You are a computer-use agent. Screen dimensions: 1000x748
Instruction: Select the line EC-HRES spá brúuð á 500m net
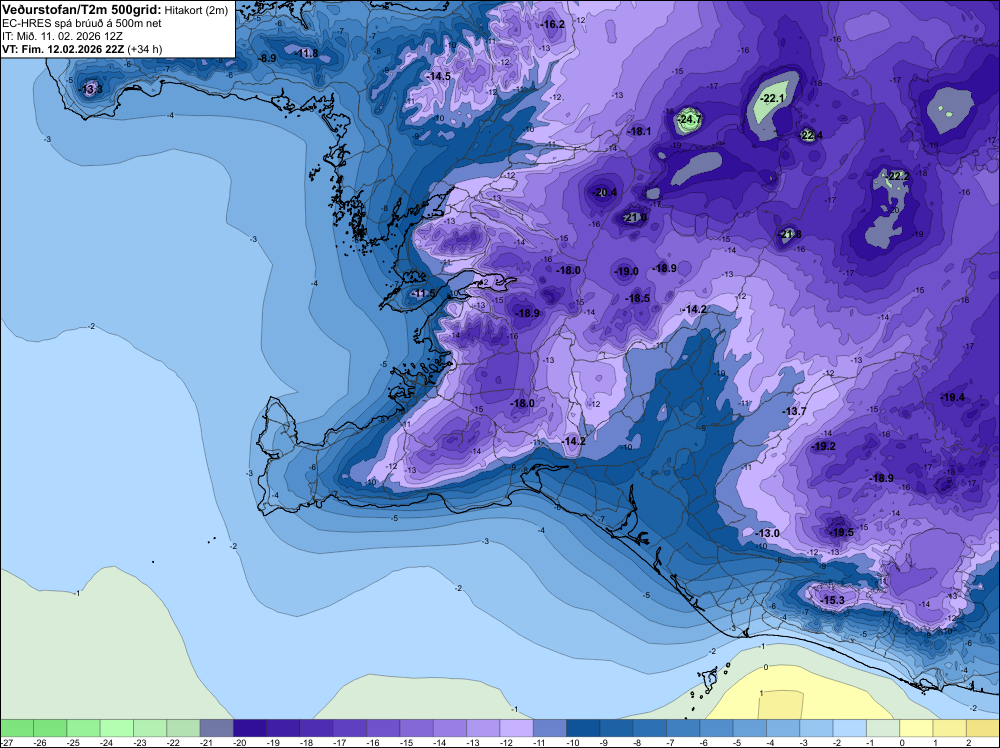click(x=82, y=24)
